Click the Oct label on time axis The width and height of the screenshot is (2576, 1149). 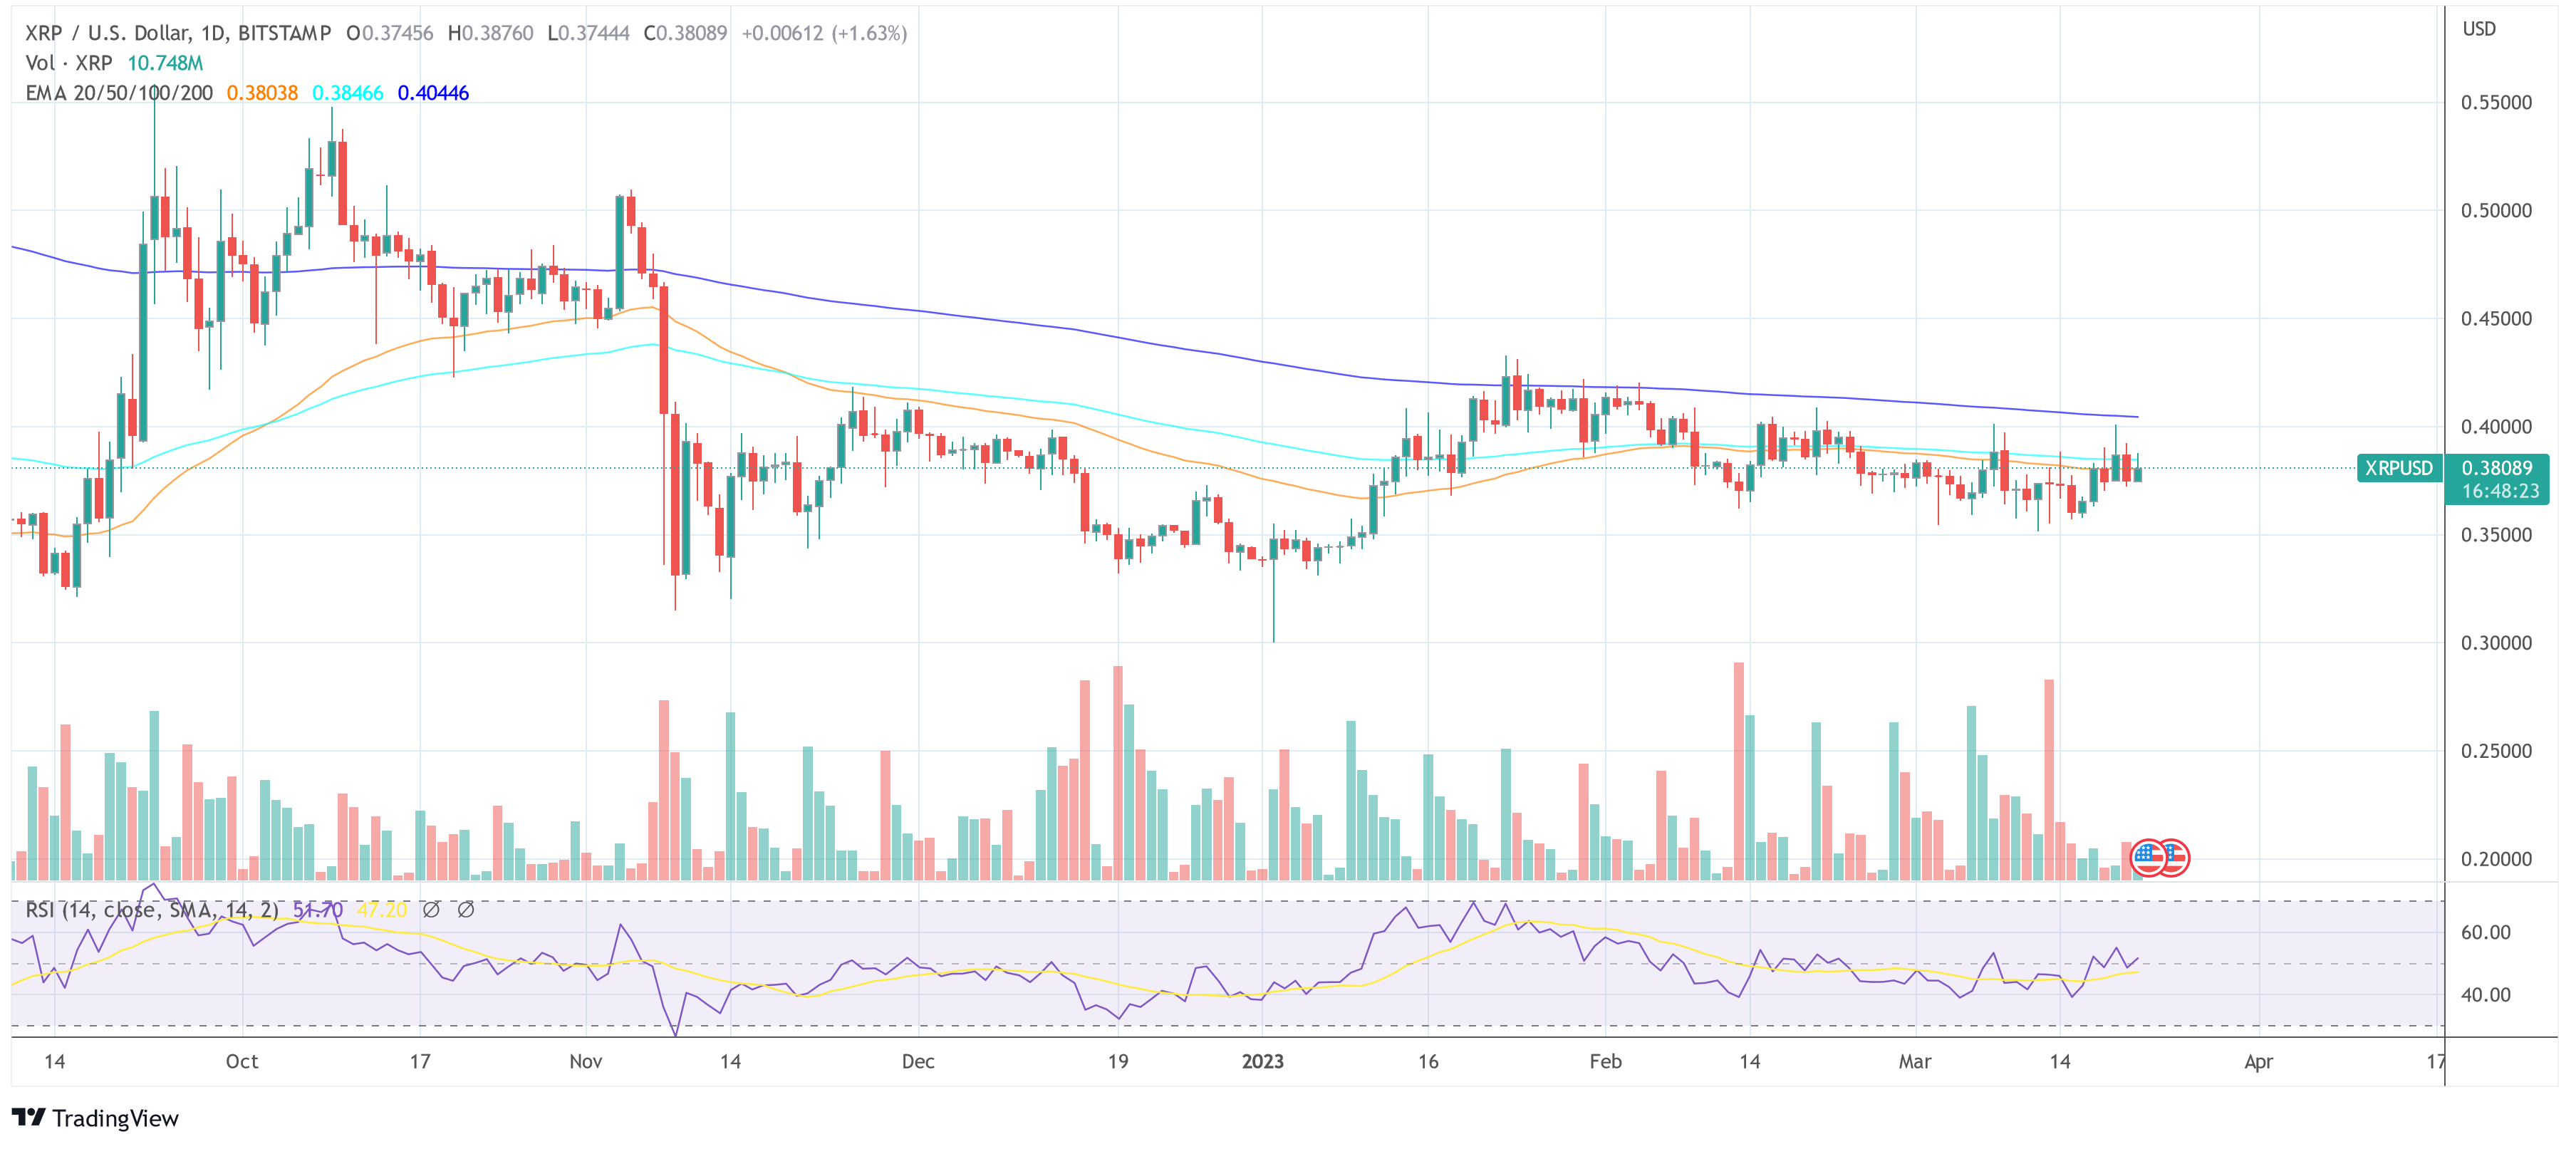point(242,1061)
